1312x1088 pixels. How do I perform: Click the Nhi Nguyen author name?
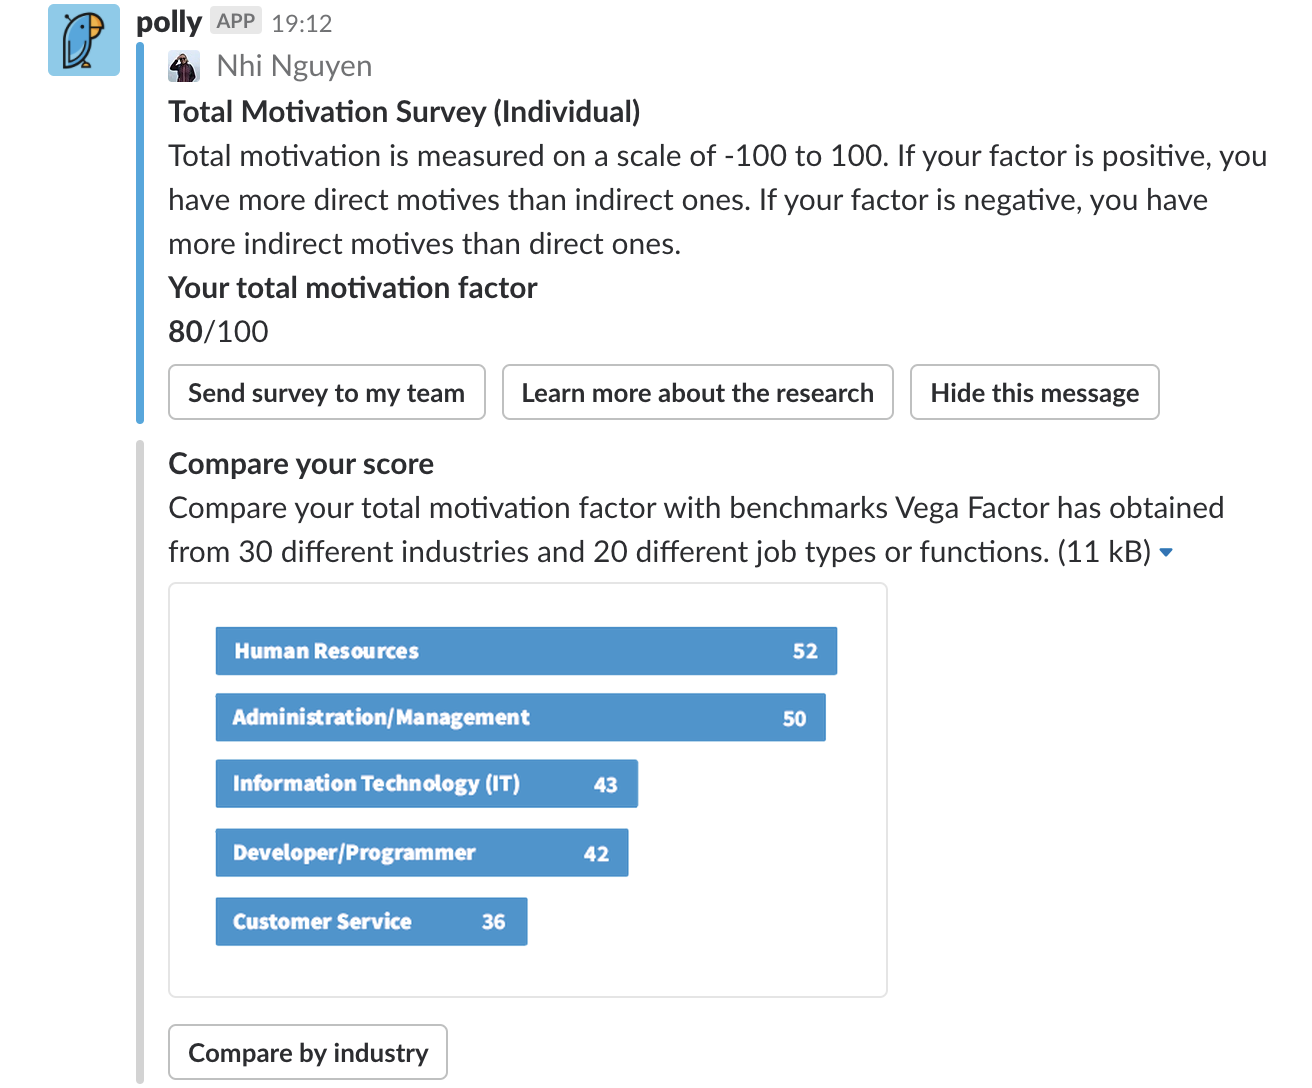pos(294,66)
